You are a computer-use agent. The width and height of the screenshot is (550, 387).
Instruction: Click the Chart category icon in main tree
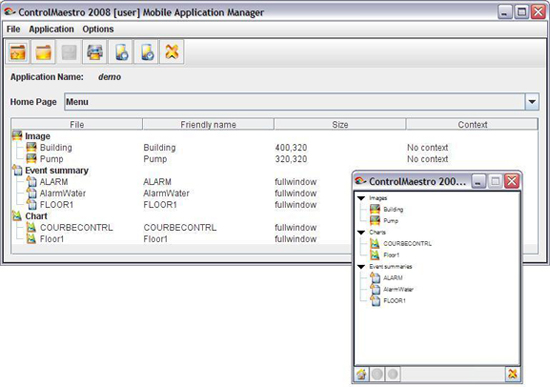(x=17, y=216)
